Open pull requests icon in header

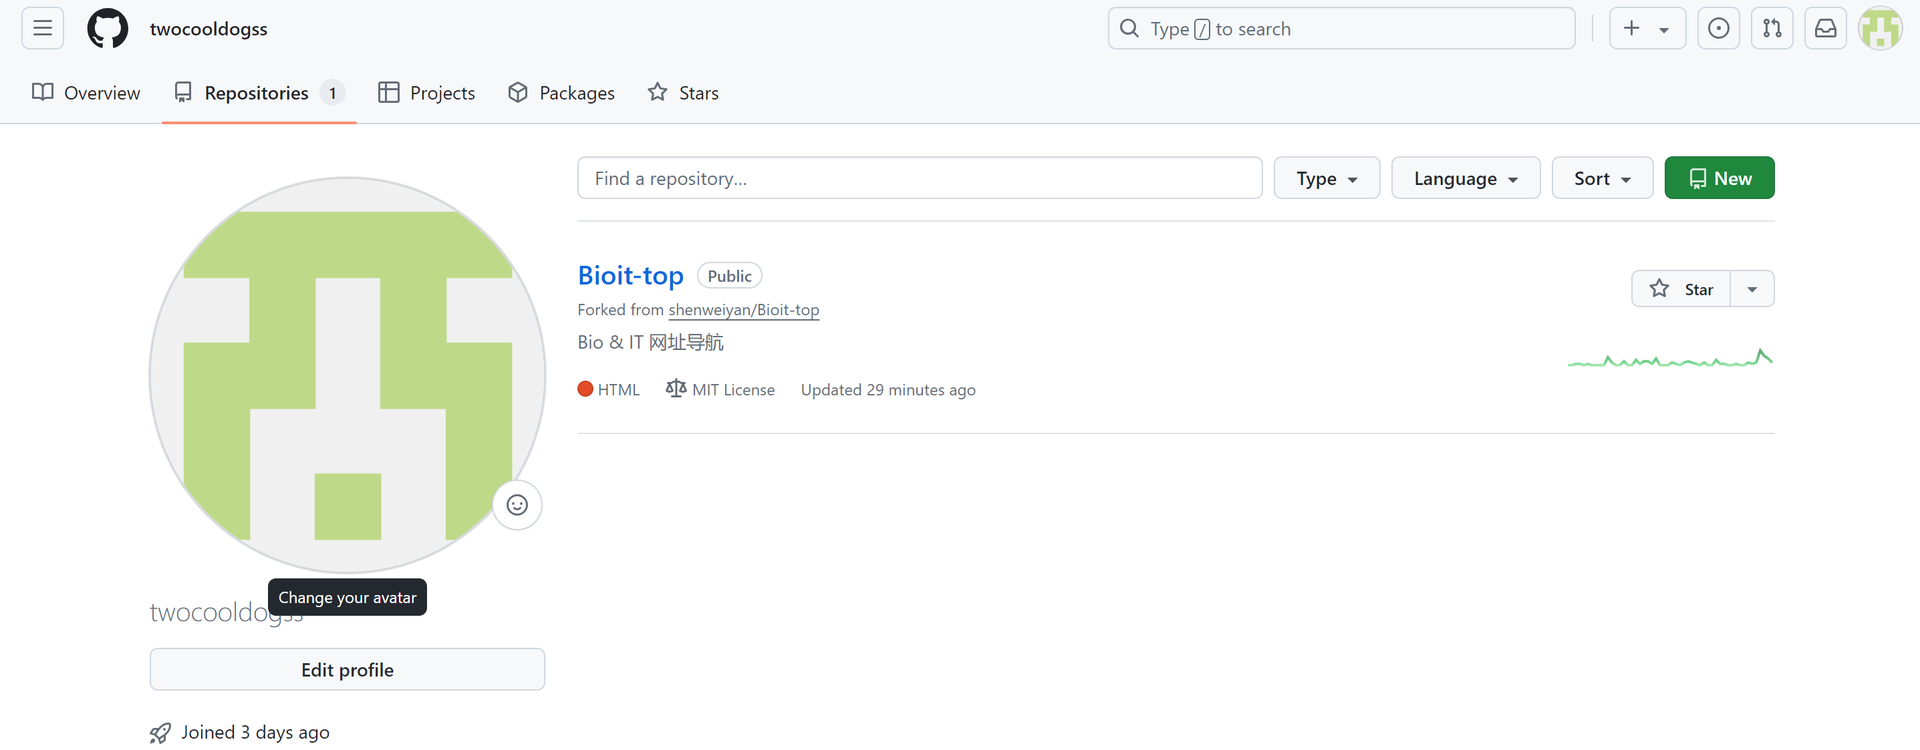tap(1772, 28)
